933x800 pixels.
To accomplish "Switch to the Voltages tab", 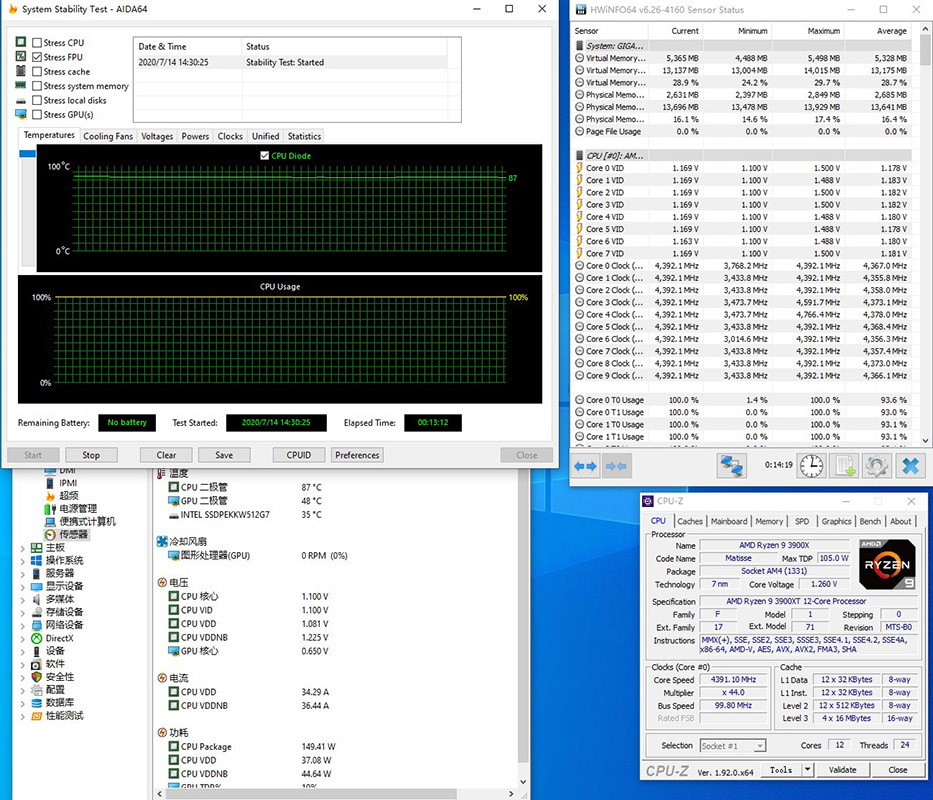I will (157, 136).
